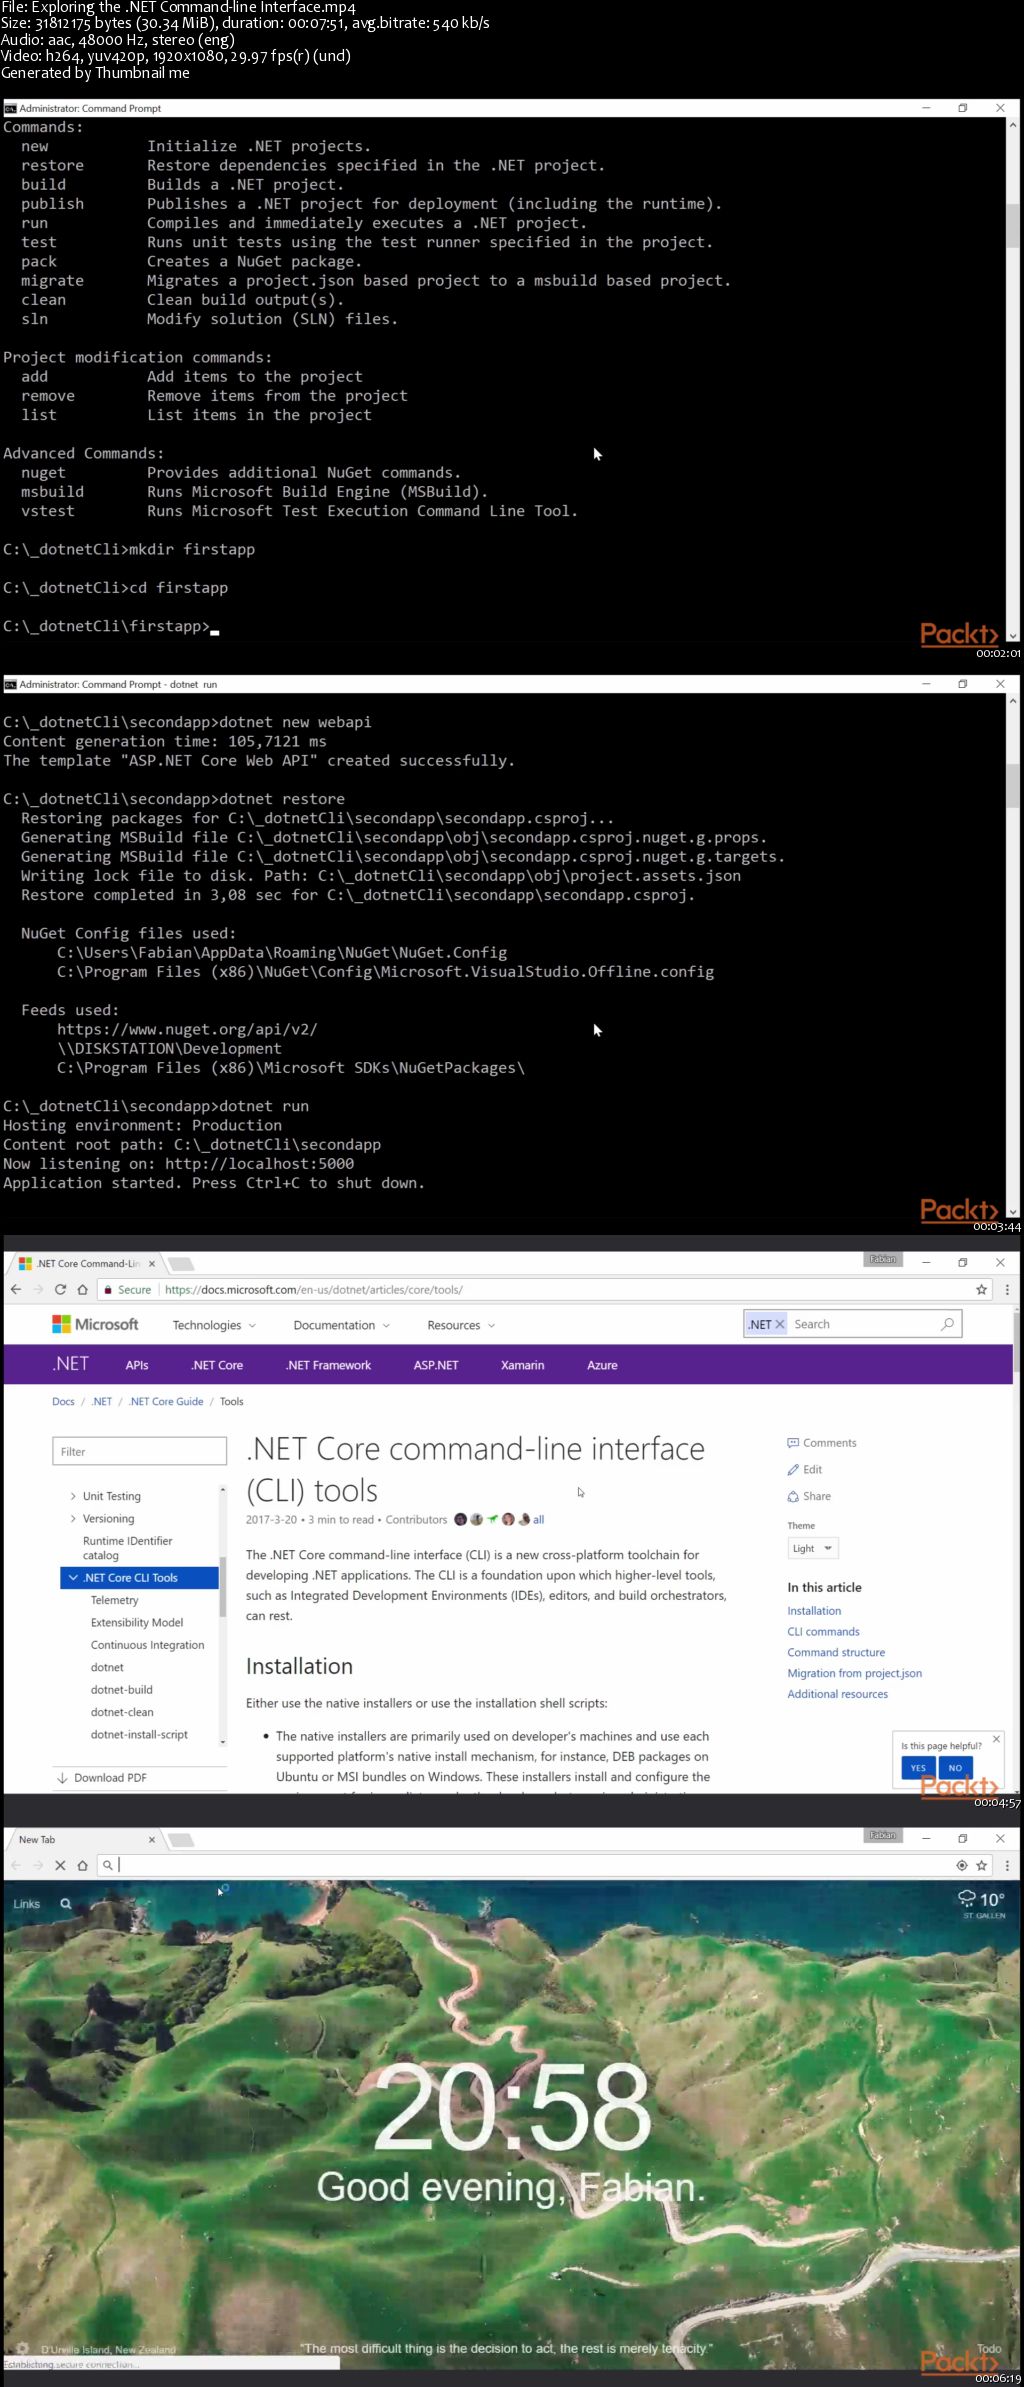Expand the Resources menu
The image size is (1024, 2387).
(461, 1325)
